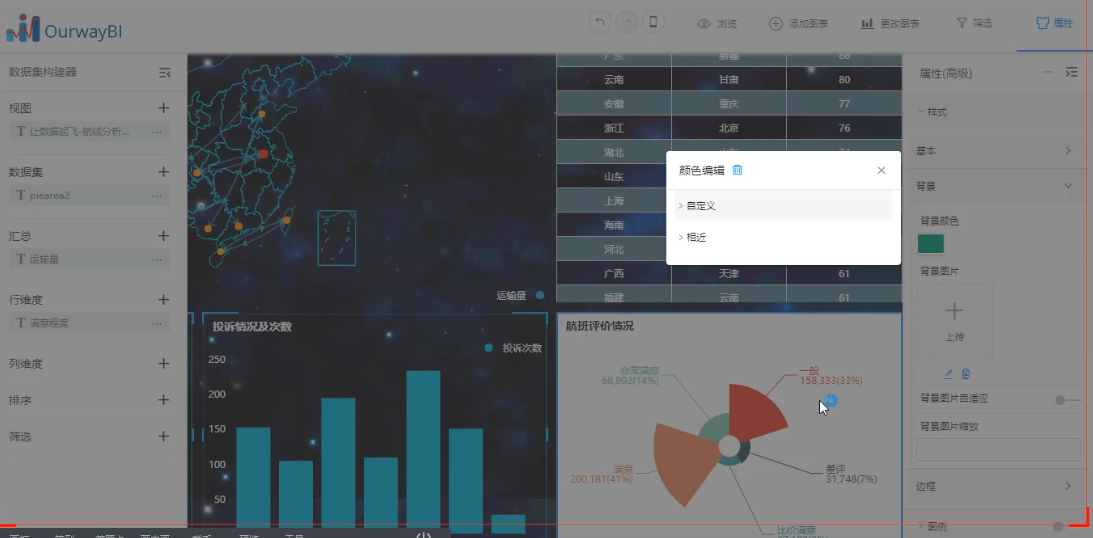1093x538 pixels.
Task: Click the 投诉情况及次数 chart title
Action: click(252, 327)
